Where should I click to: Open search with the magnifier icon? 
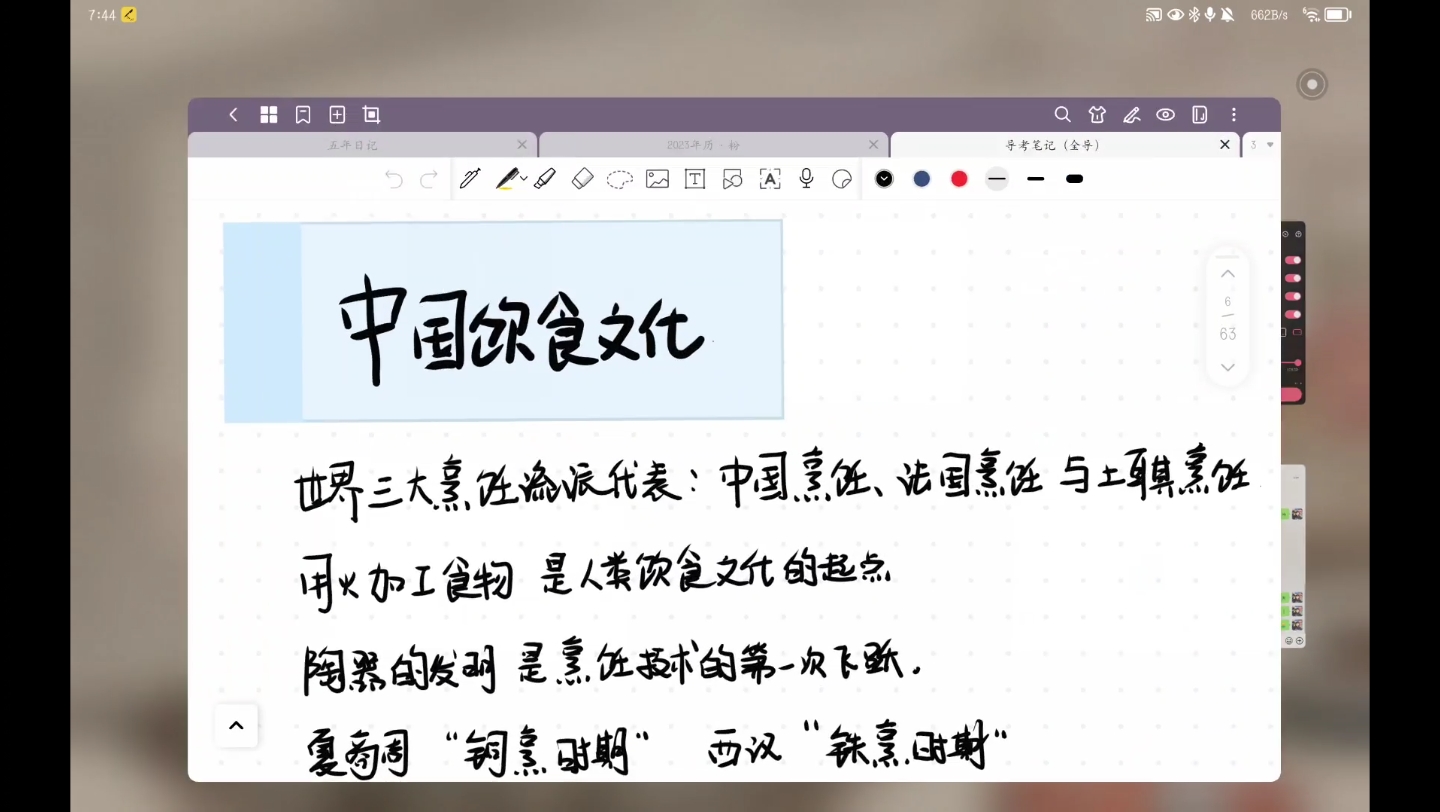(x=1063, y=115)
